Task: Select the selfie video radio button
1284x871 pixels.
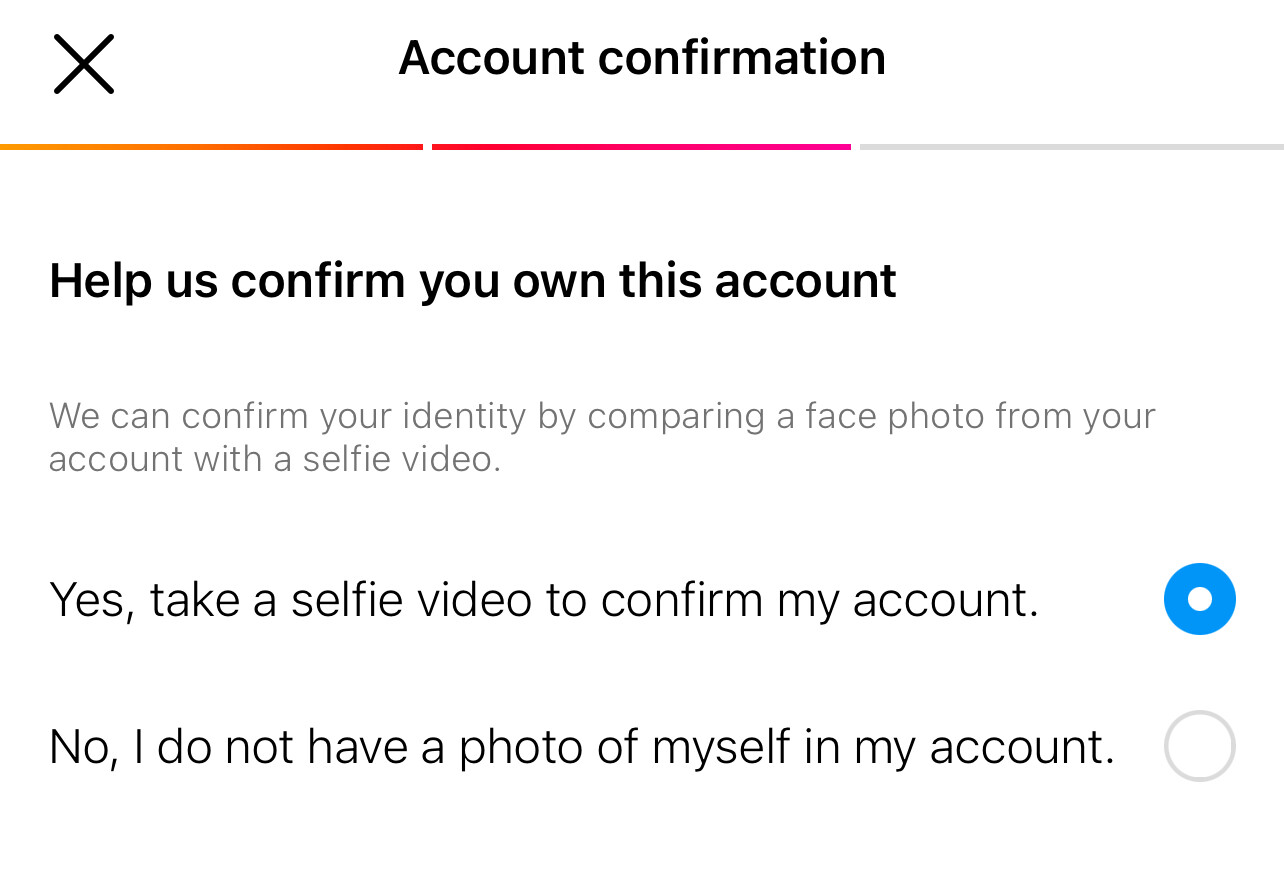Action: (x=1199, y=599)
